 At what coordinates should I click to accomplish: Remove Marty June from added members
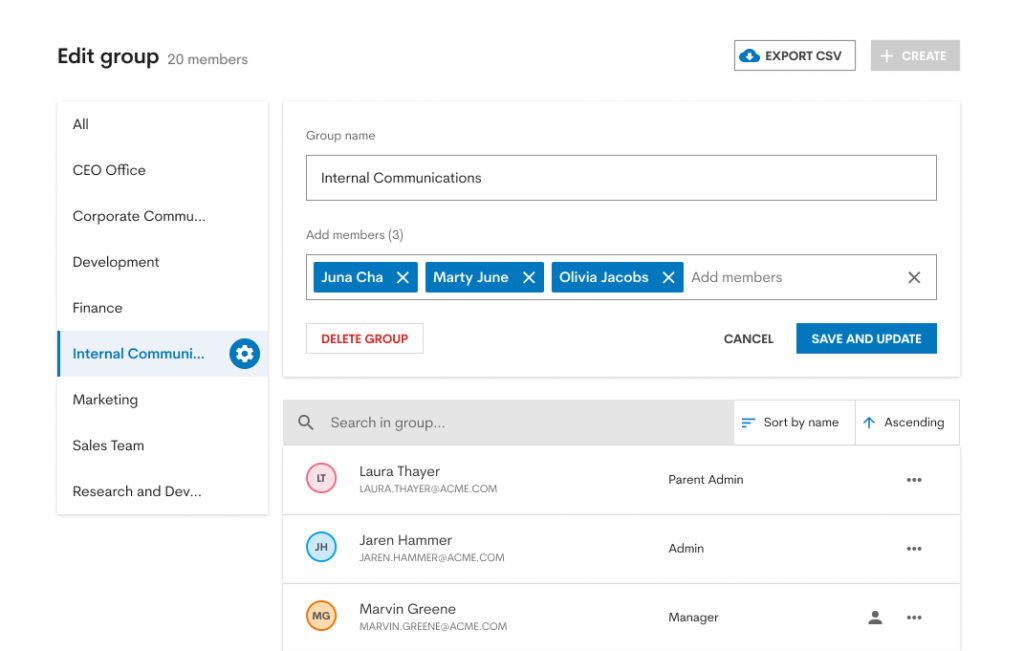(x=529, y=277)
